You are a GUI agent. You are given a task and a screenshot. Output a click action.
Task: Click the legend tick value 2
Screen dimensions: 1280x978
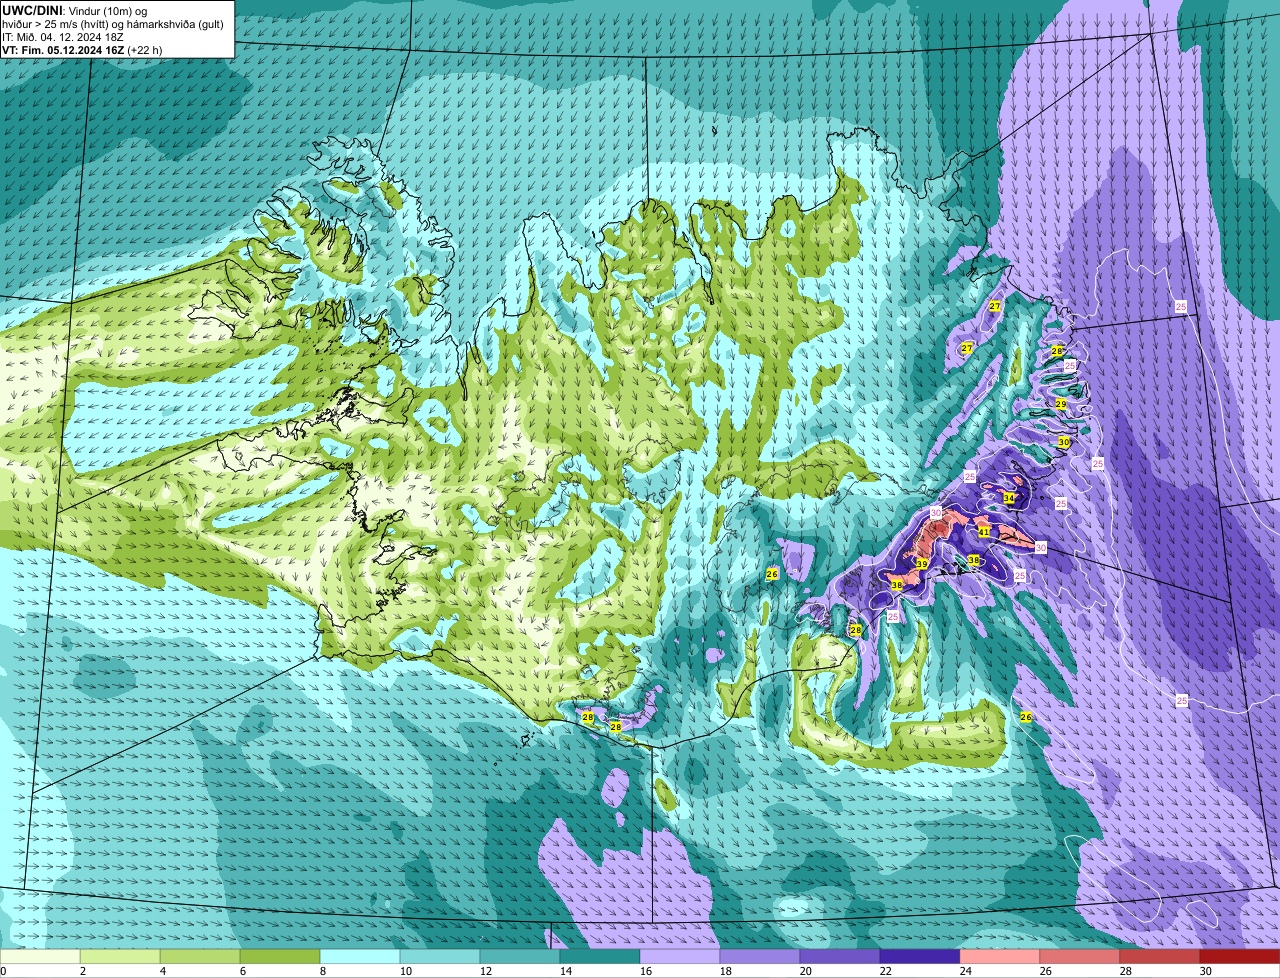pyautogui.click(x=82, y=971)
